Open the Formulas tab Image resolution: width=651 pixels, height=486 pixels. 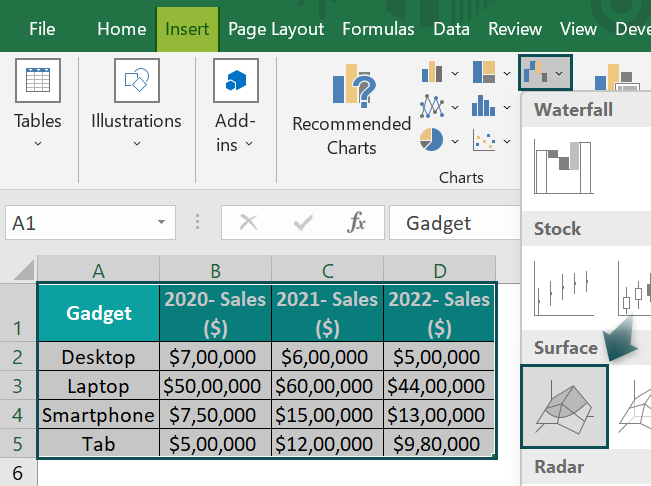point(378,29)
